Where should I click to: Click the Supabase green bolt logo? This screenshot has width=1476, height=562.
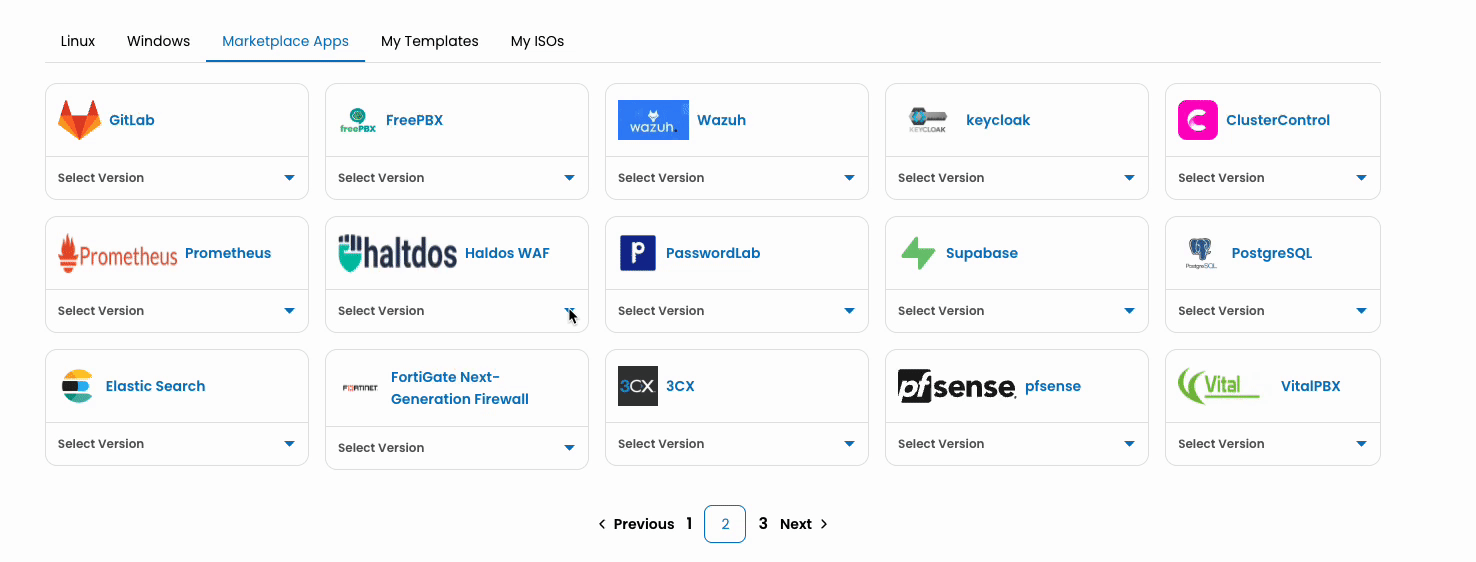(x=918, y=253)
